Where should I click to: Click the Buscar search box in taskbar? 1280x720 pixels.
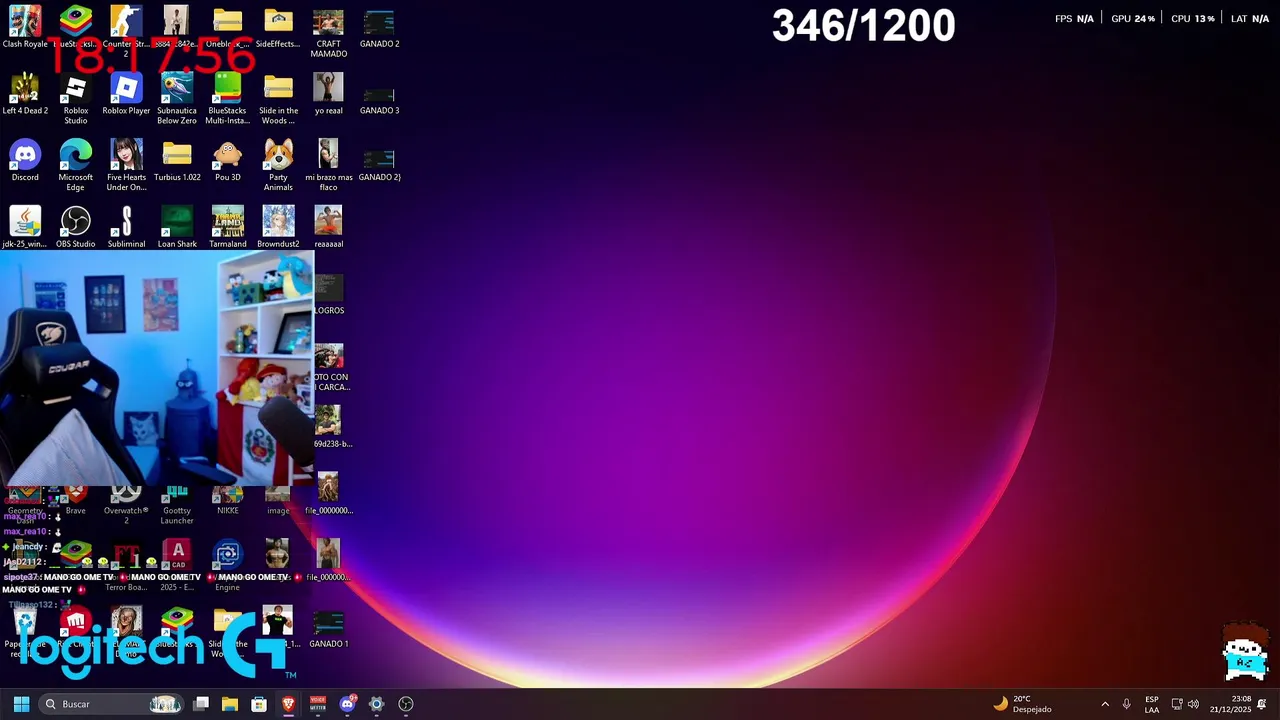point(111,704)
